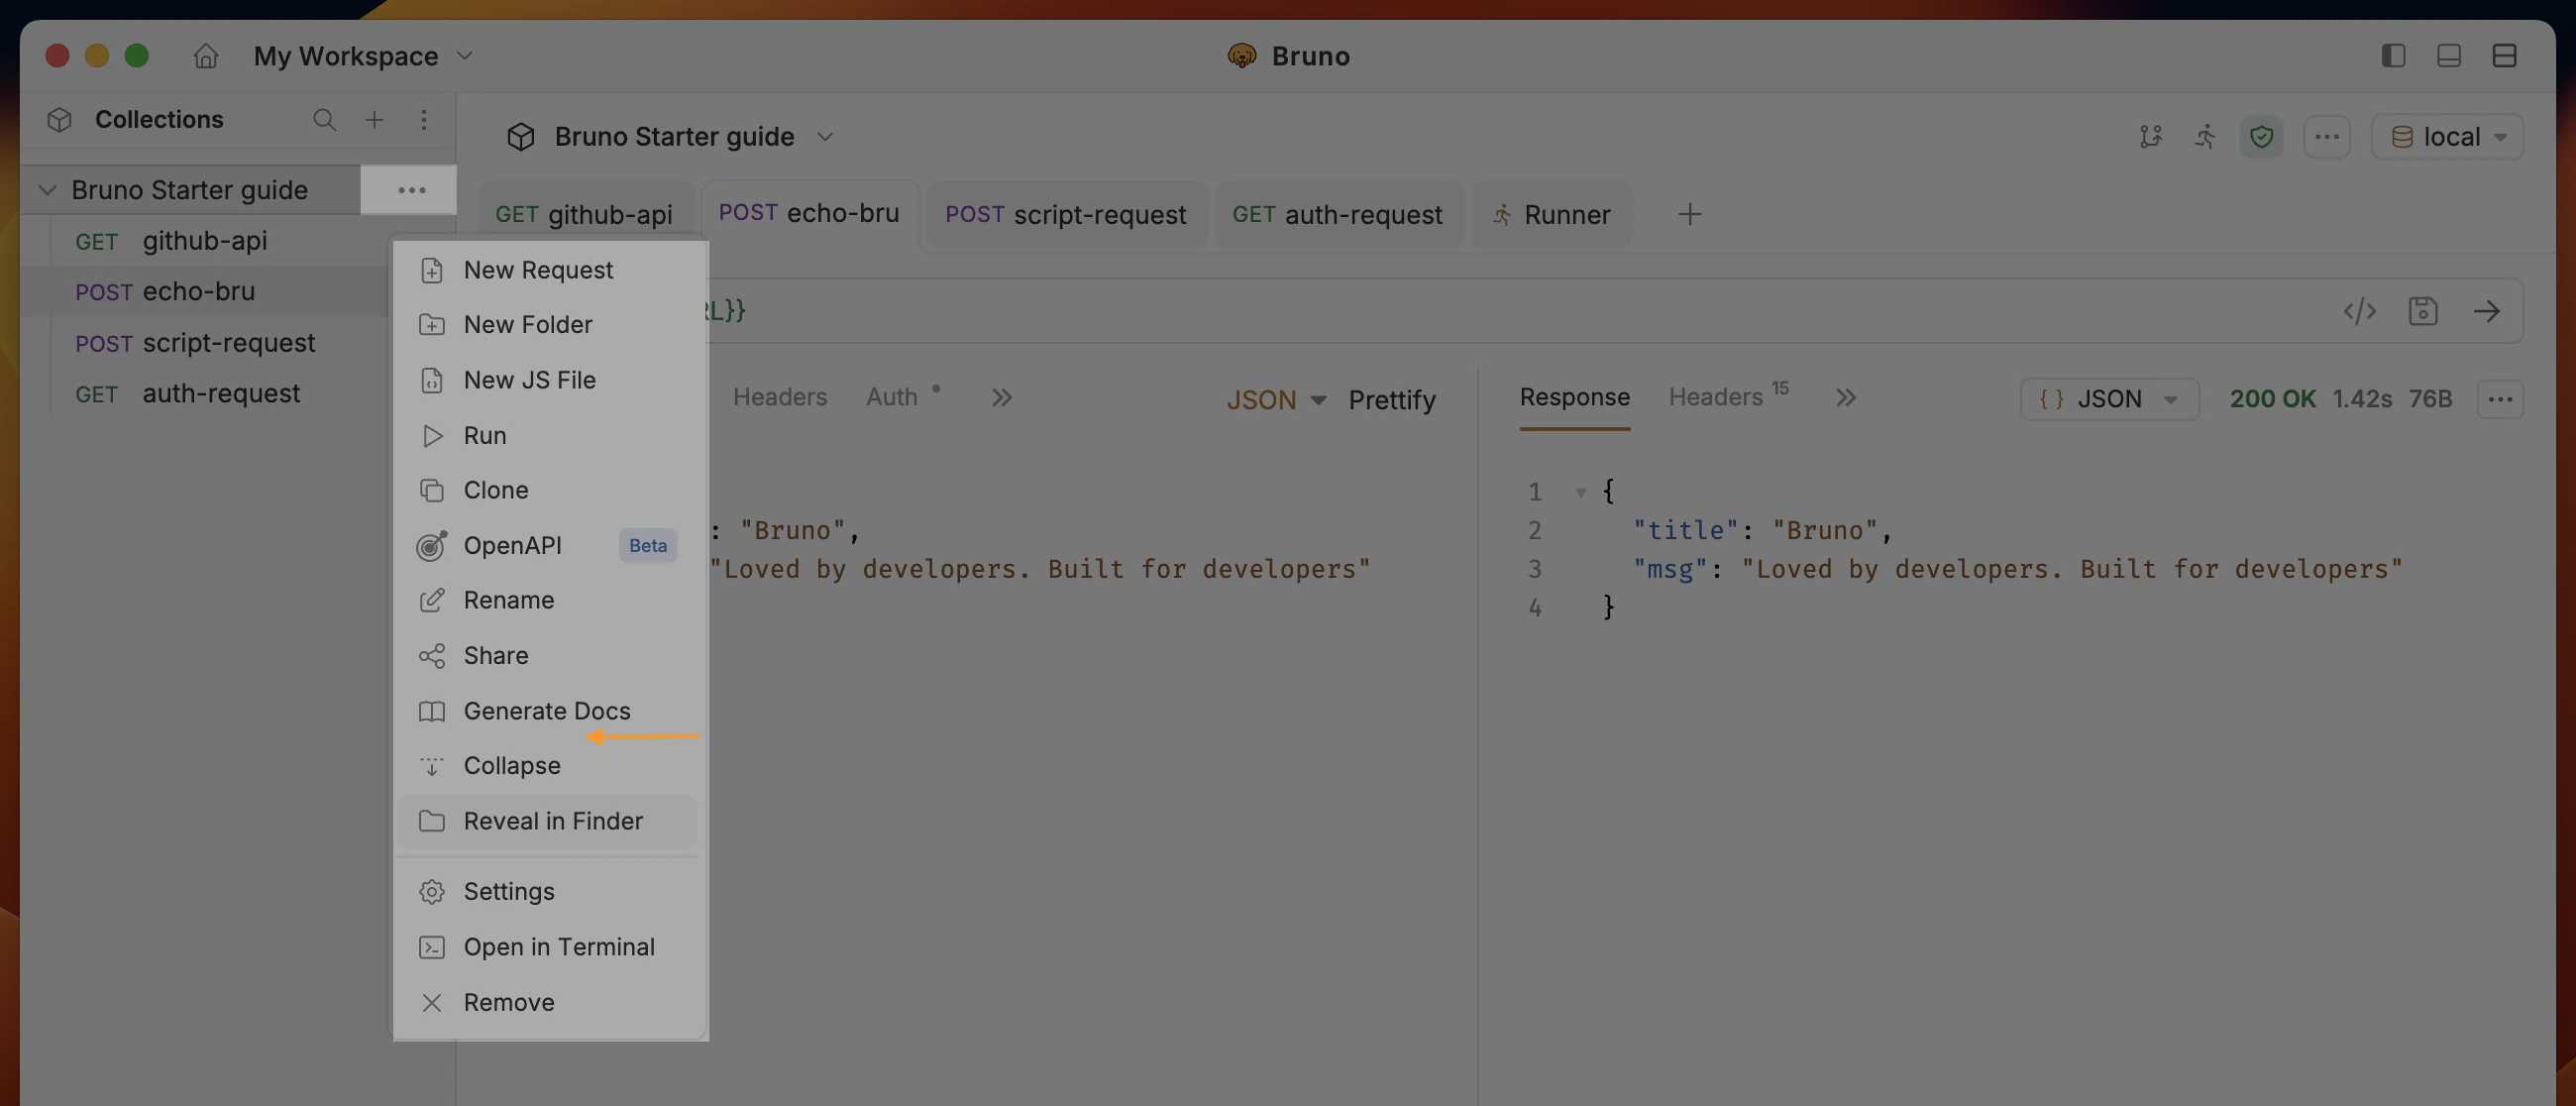Send request with the arrow icon
This screenshot has width=2576, height=1106.
coord(2486,311)
